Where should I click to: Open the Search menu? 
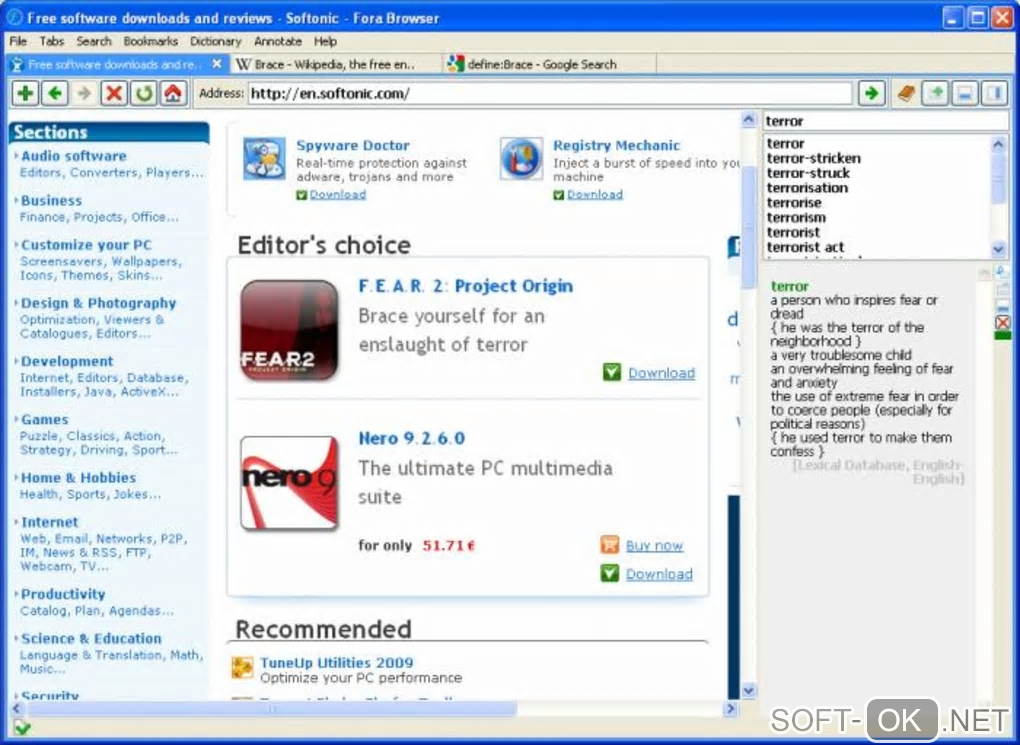(x=94, y=41)
